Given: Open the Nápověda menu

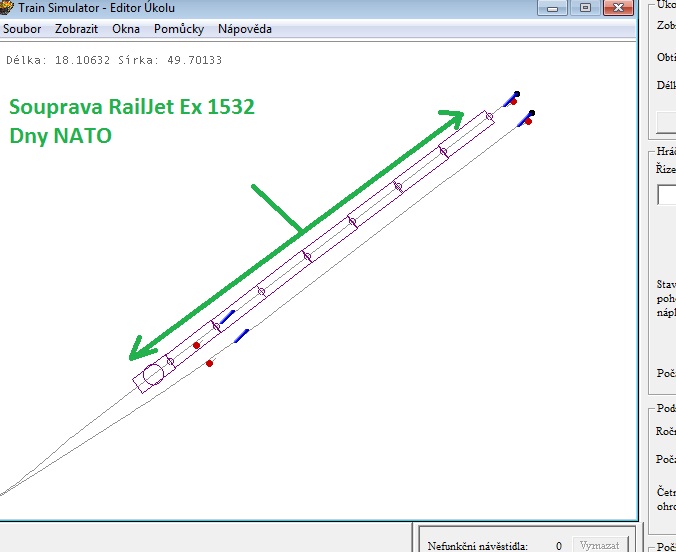Looking at the screenshot, I should (x=245, y=29).
